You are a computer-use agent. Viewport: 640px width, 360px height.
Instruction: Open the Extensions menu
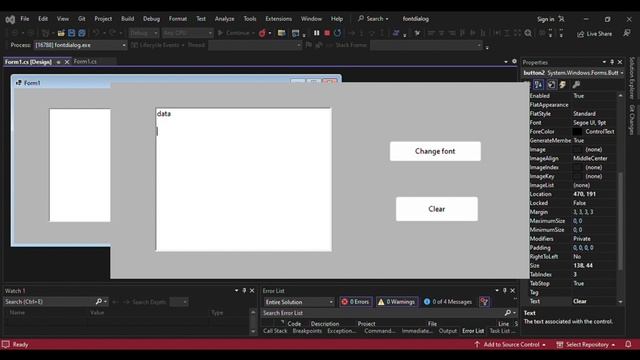click(278, 19)
